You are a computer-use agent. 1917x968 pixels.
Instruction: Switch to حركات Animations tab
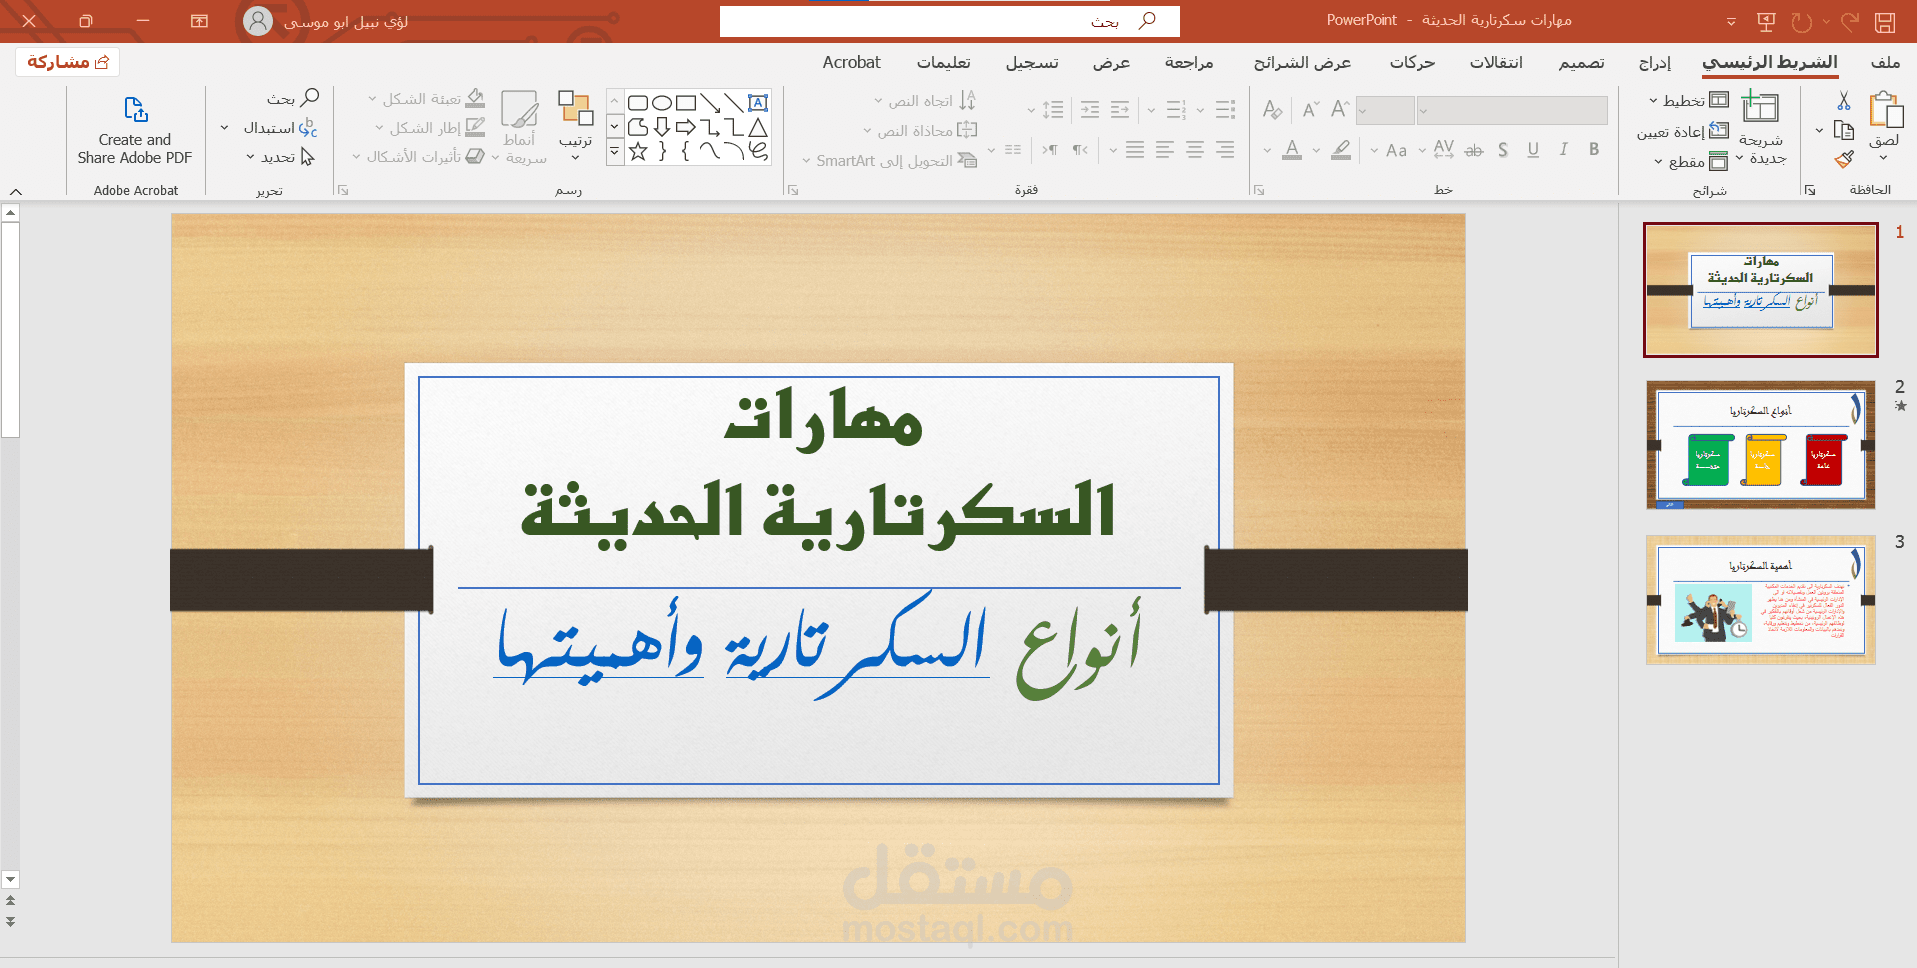click(x=1412, y=62)
